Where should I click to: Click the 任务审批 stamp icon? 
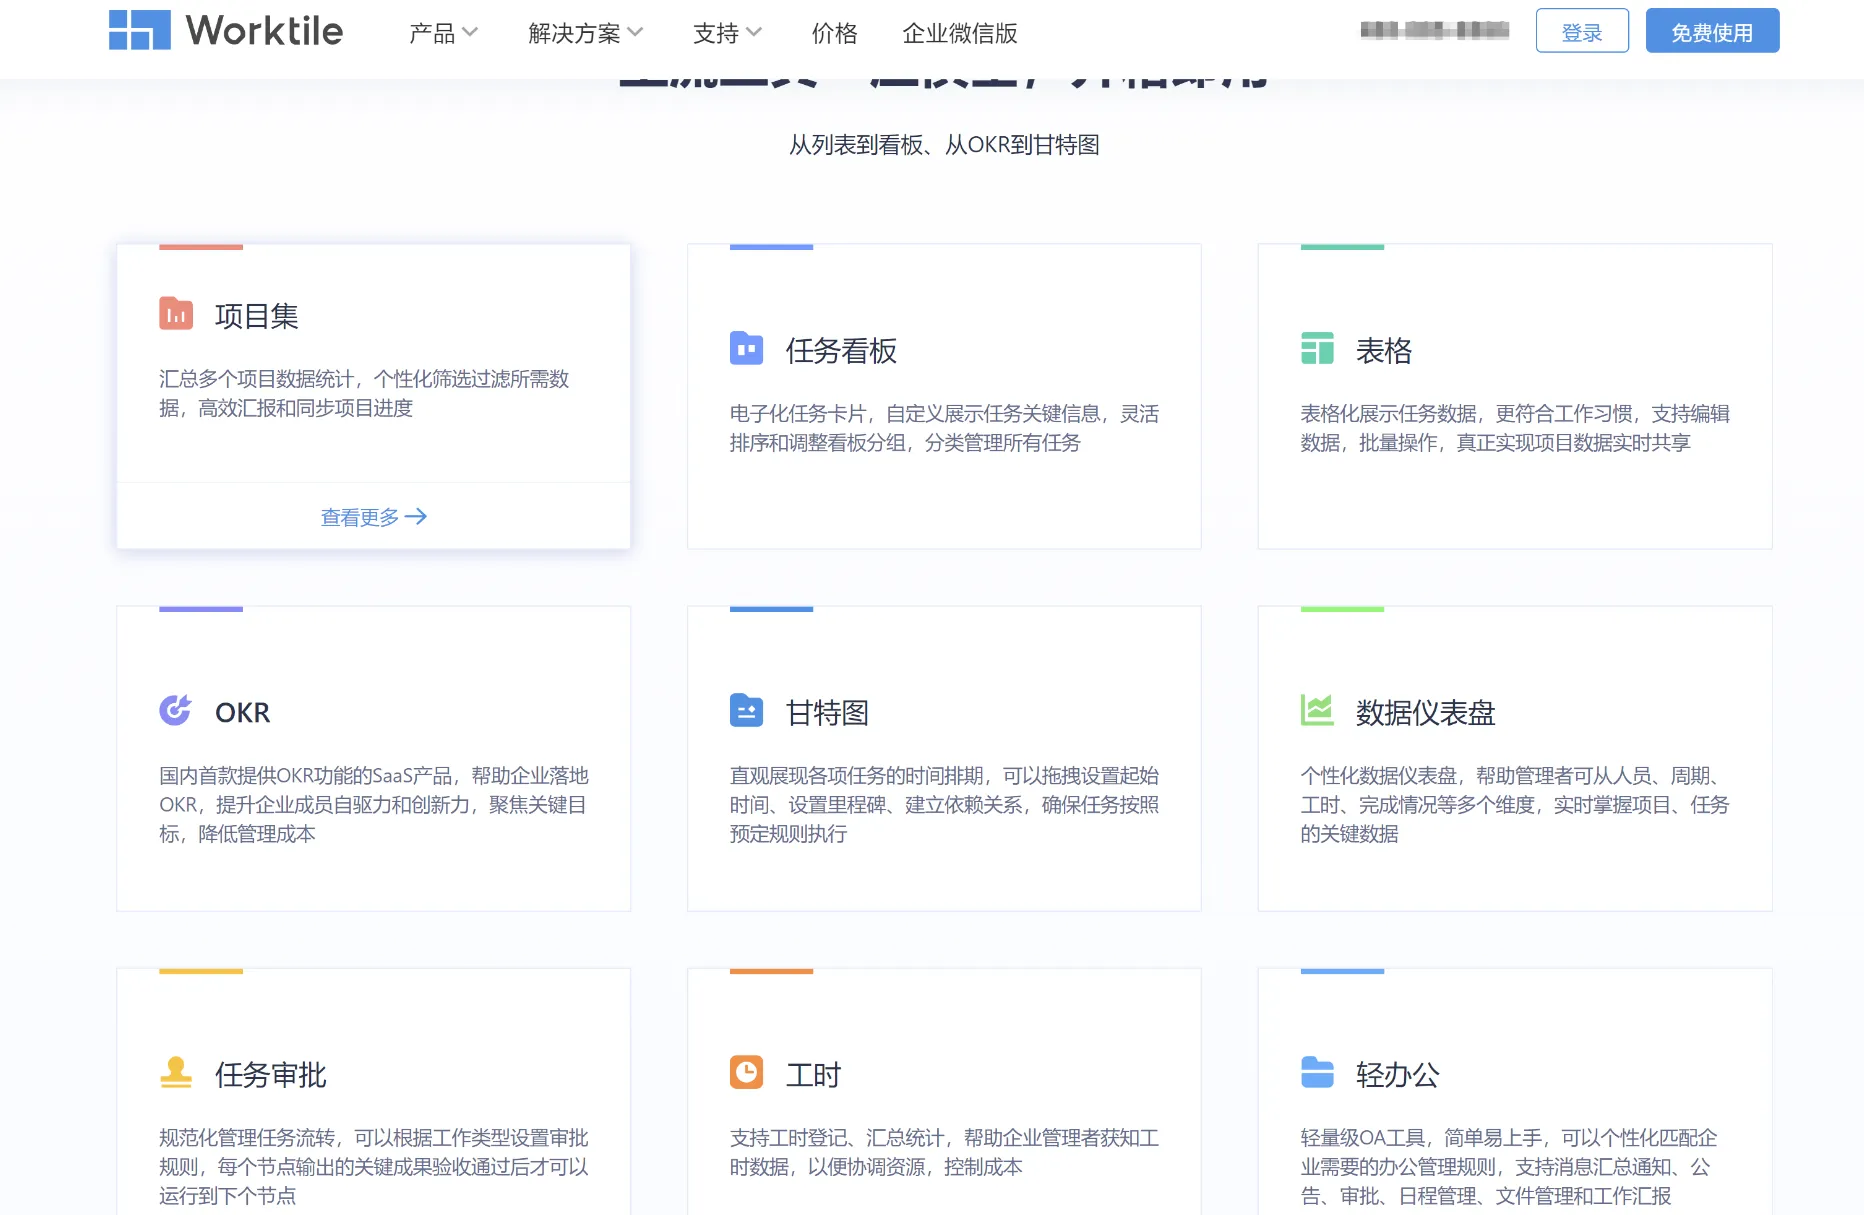tap(176, 1072)
